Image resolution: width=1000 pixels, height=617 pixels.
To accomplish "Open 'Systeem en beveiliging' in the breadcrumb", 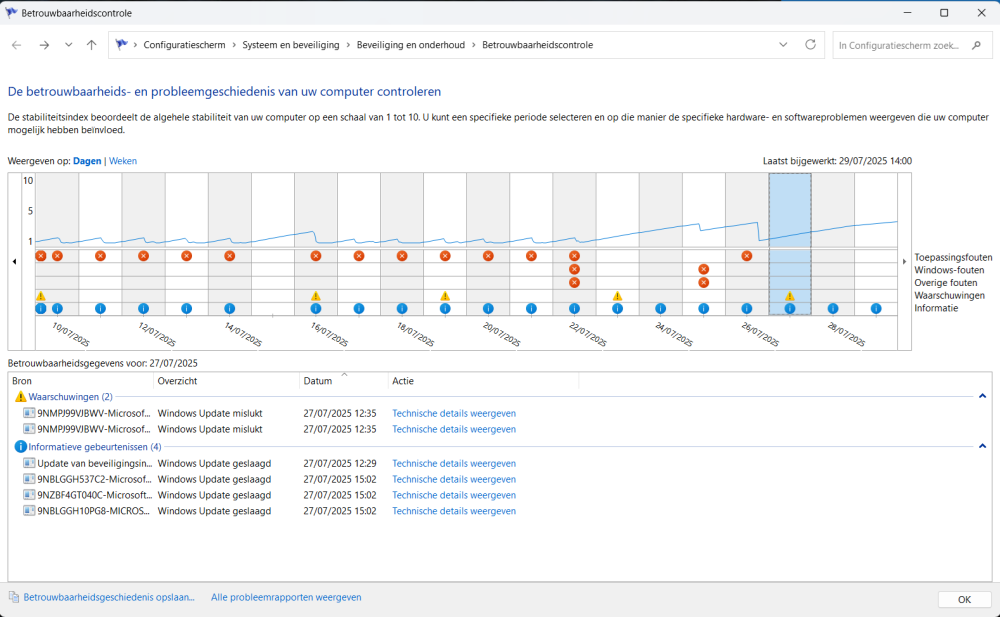I will (290, 45).
